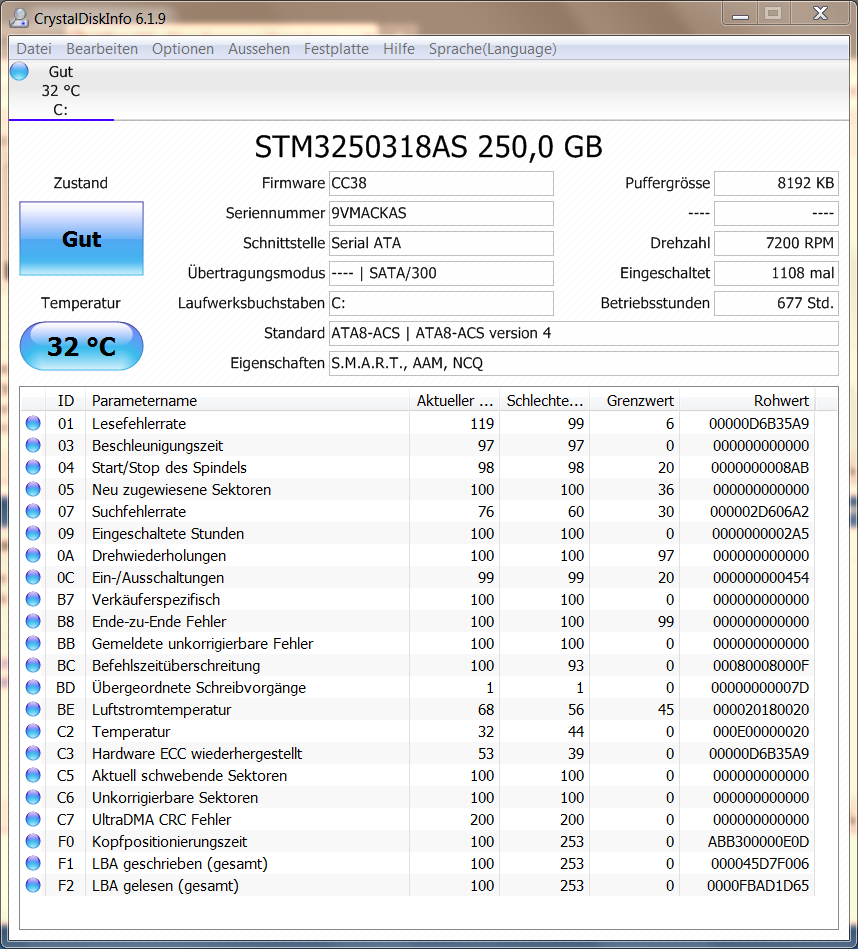Click the status icon for Unkorrigierbare Sektoren
This screenshot has height=949, width=858.
pyautogui.click(x=33, y=797)
